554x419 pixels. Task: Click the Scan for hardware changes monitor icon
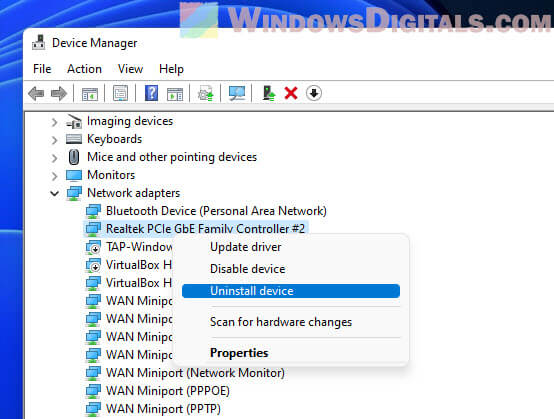point(237,94)
